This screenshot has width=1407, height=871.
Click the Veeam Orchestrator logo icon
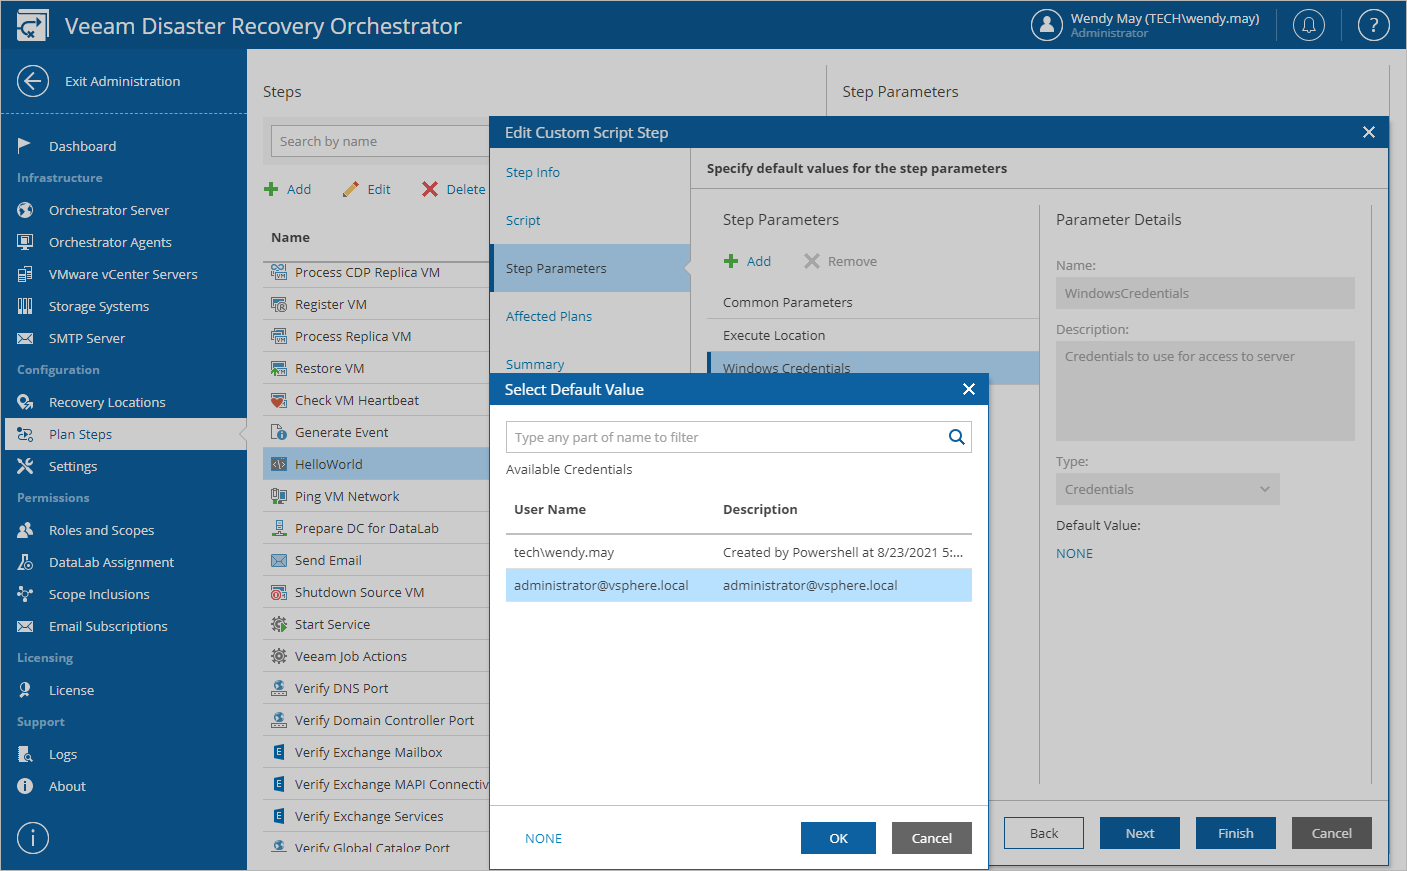[x=32, y=26]
